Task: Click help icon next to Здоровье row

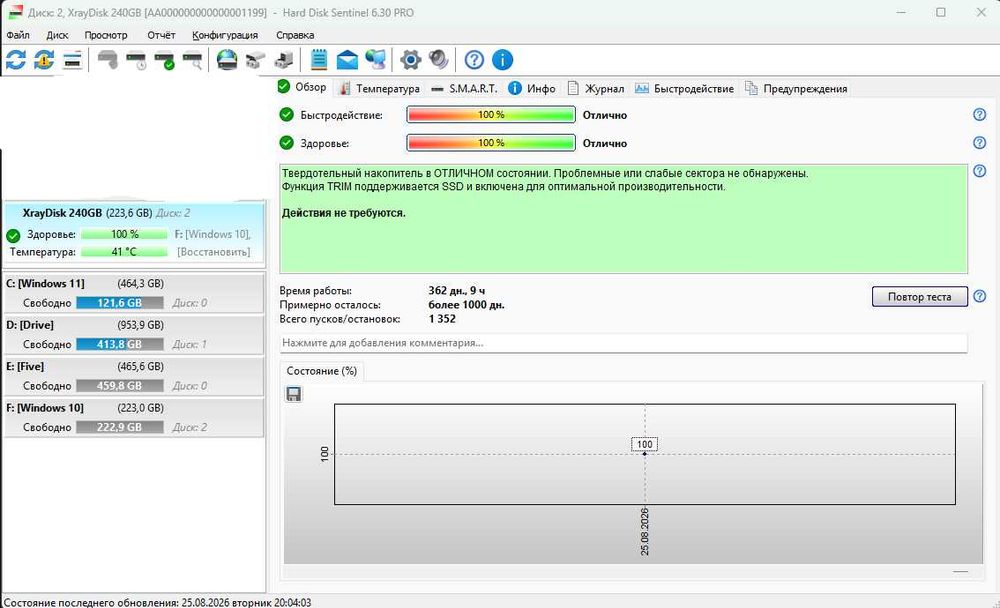Action: pos(980,143)
